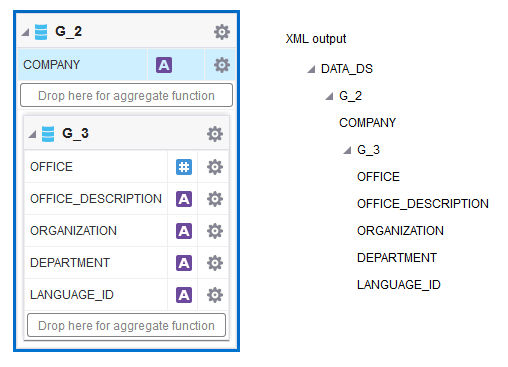
Task: Collapse G_3 node in XML output
Action: [x=347, y=150]
